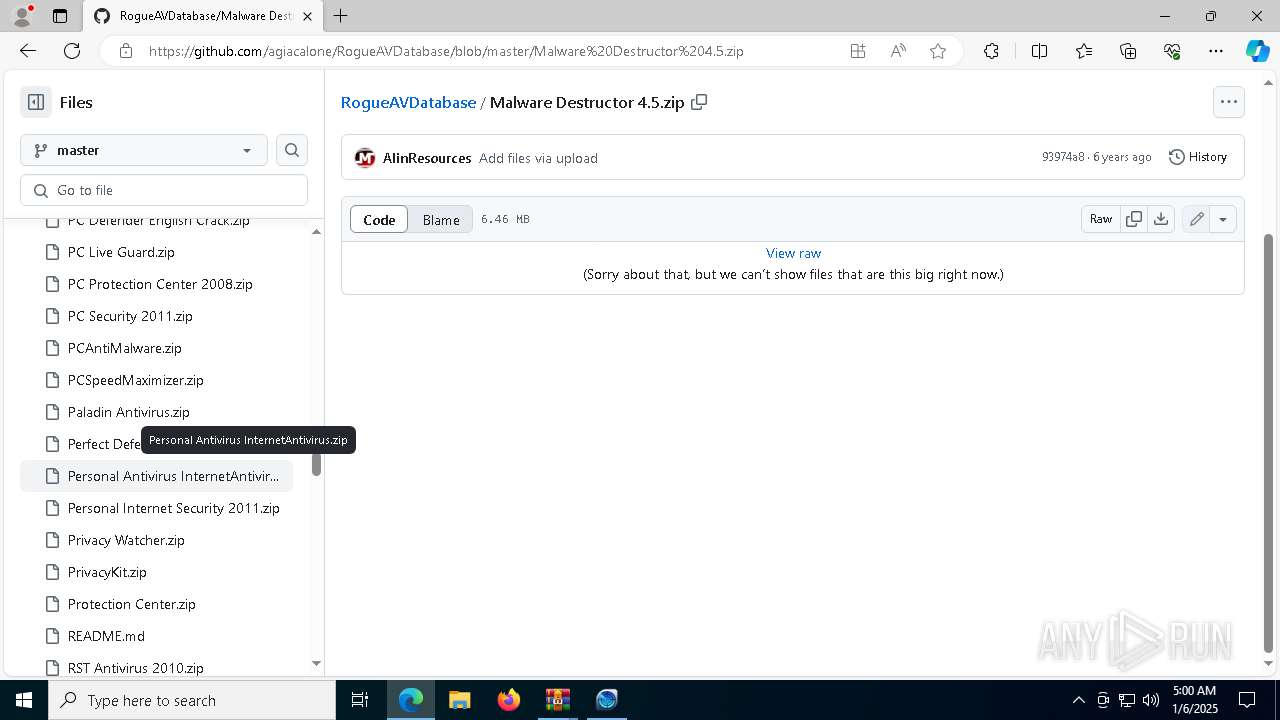This screenshot has width=1280, height=720.
Task: Copy raw file contents icon
Action: [1134, 219]
